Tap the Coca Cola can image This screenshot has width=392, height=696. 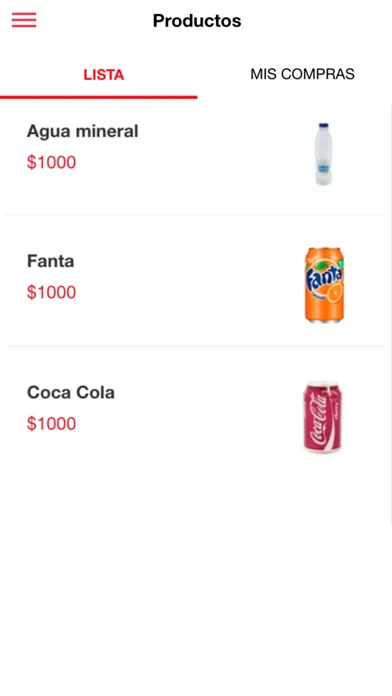coord(323,416)
